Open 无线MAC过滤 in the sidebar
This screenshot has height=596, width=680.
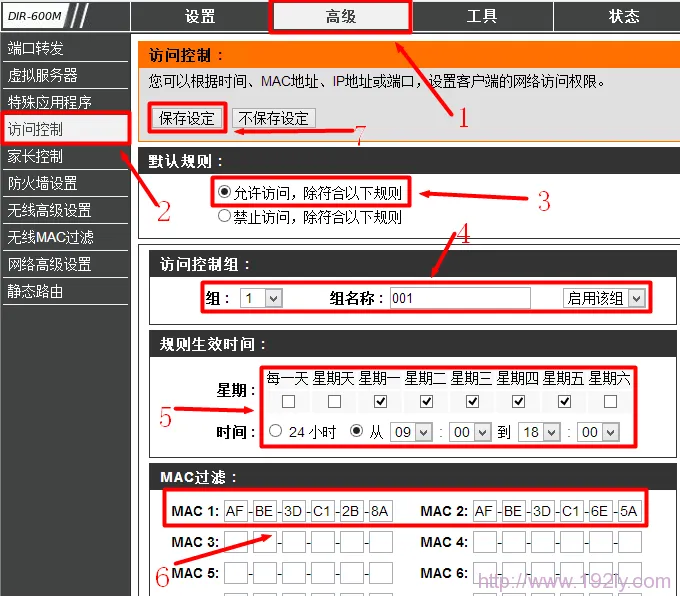(x=50, y=237)
